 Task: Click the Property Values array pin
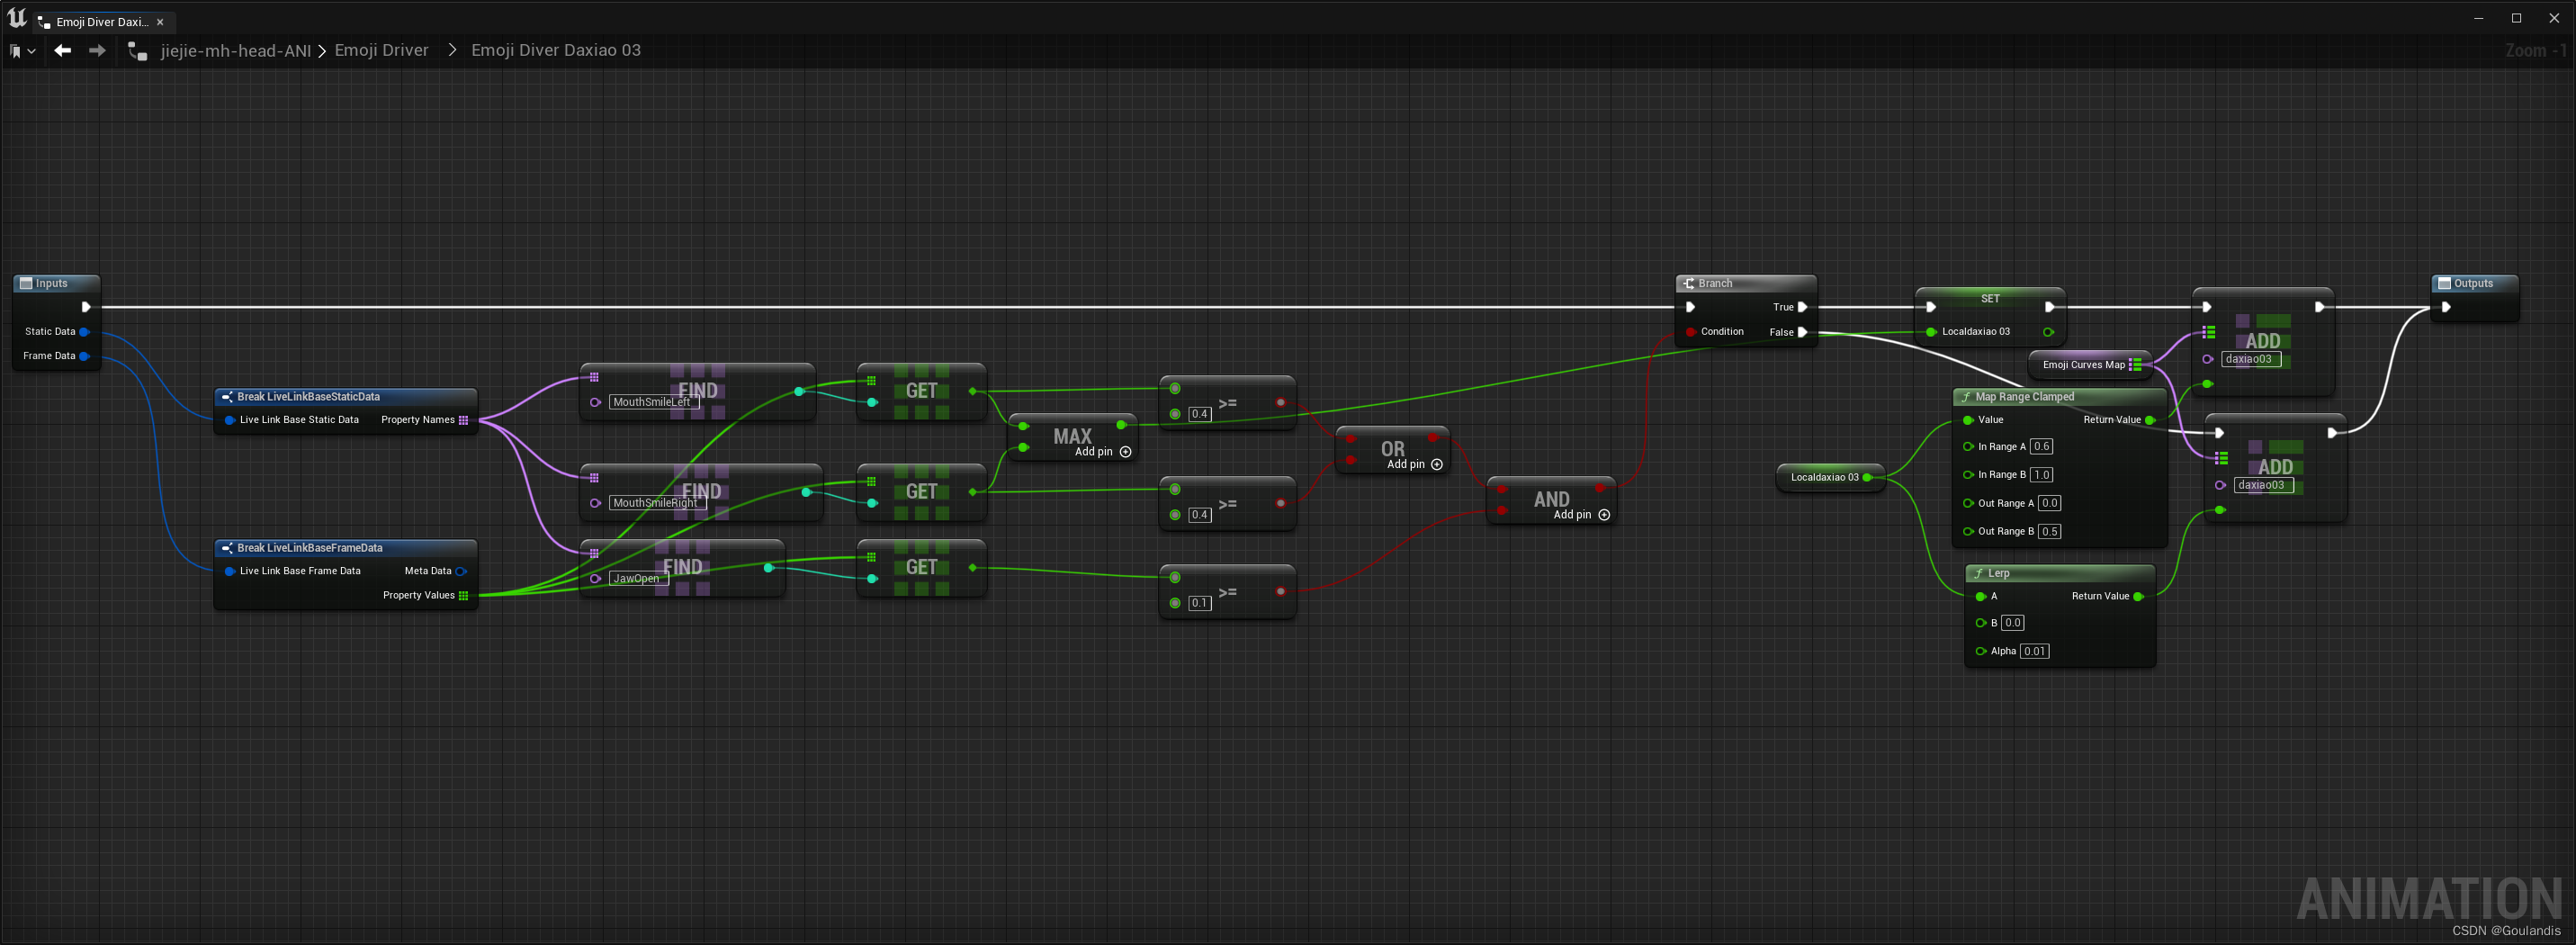(x=463, y=596)
